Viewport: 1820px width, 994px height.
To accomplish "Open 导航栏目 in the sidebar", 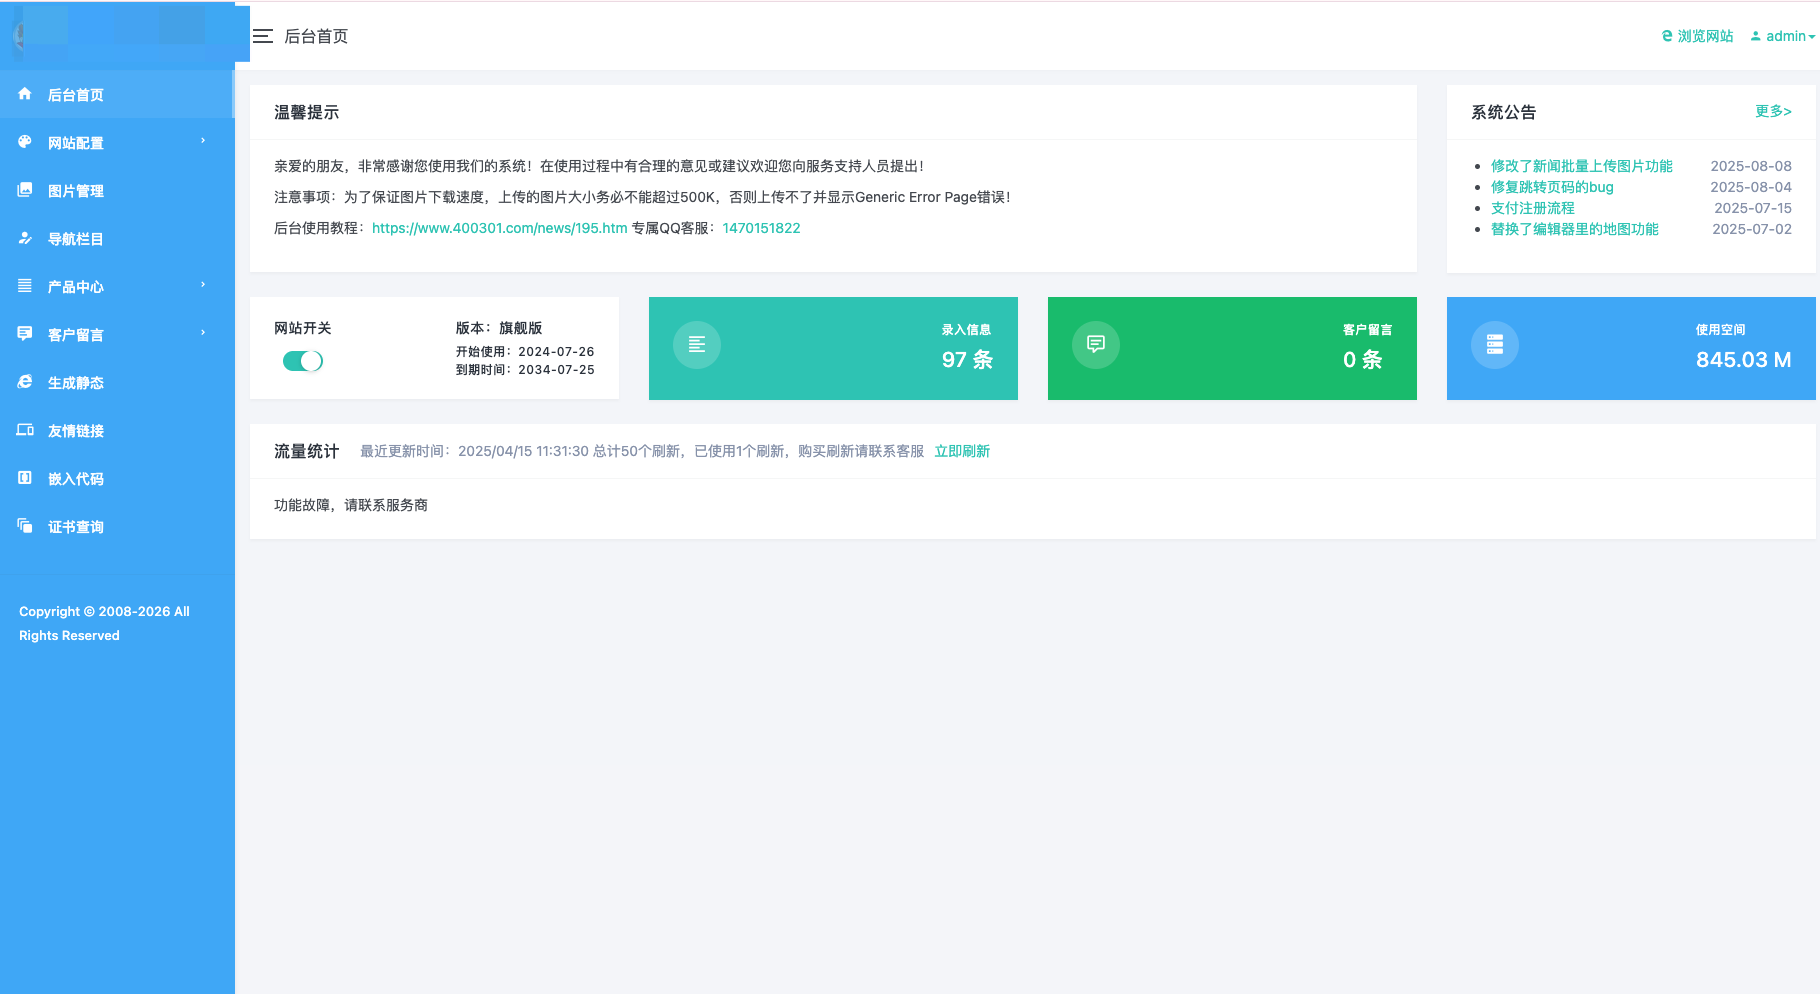I will click(117, 239).
